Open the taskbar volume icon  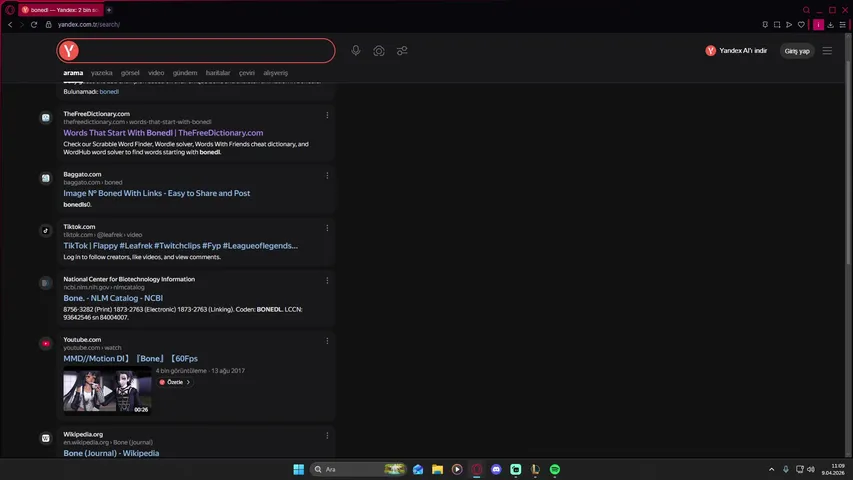click(811, 469)
